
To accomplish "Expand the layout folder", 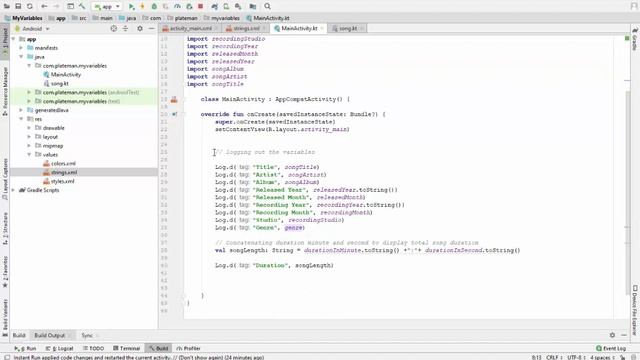I will point(29,137).
